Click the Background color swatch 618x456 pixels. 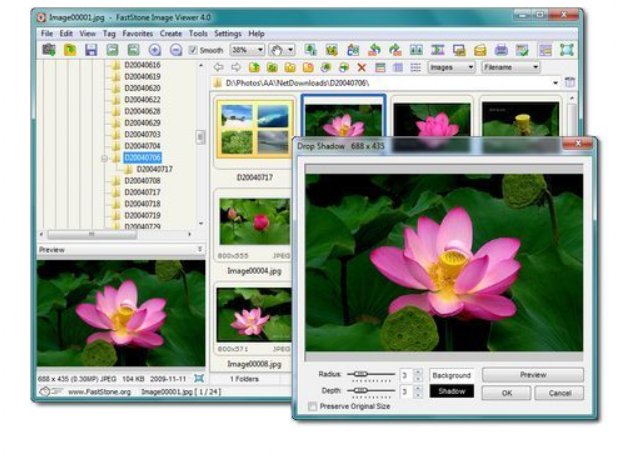click(x=451, y=375)
